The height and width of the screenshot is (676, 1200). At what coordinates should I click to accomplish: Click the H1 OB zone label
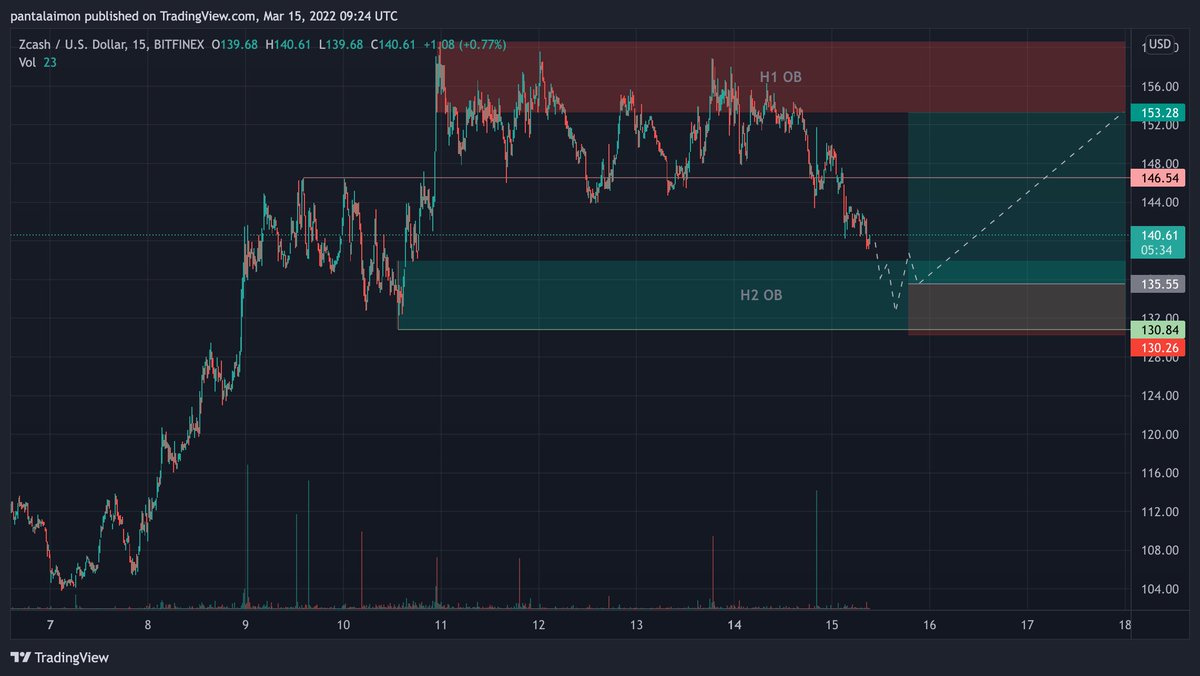coord(780,77)
